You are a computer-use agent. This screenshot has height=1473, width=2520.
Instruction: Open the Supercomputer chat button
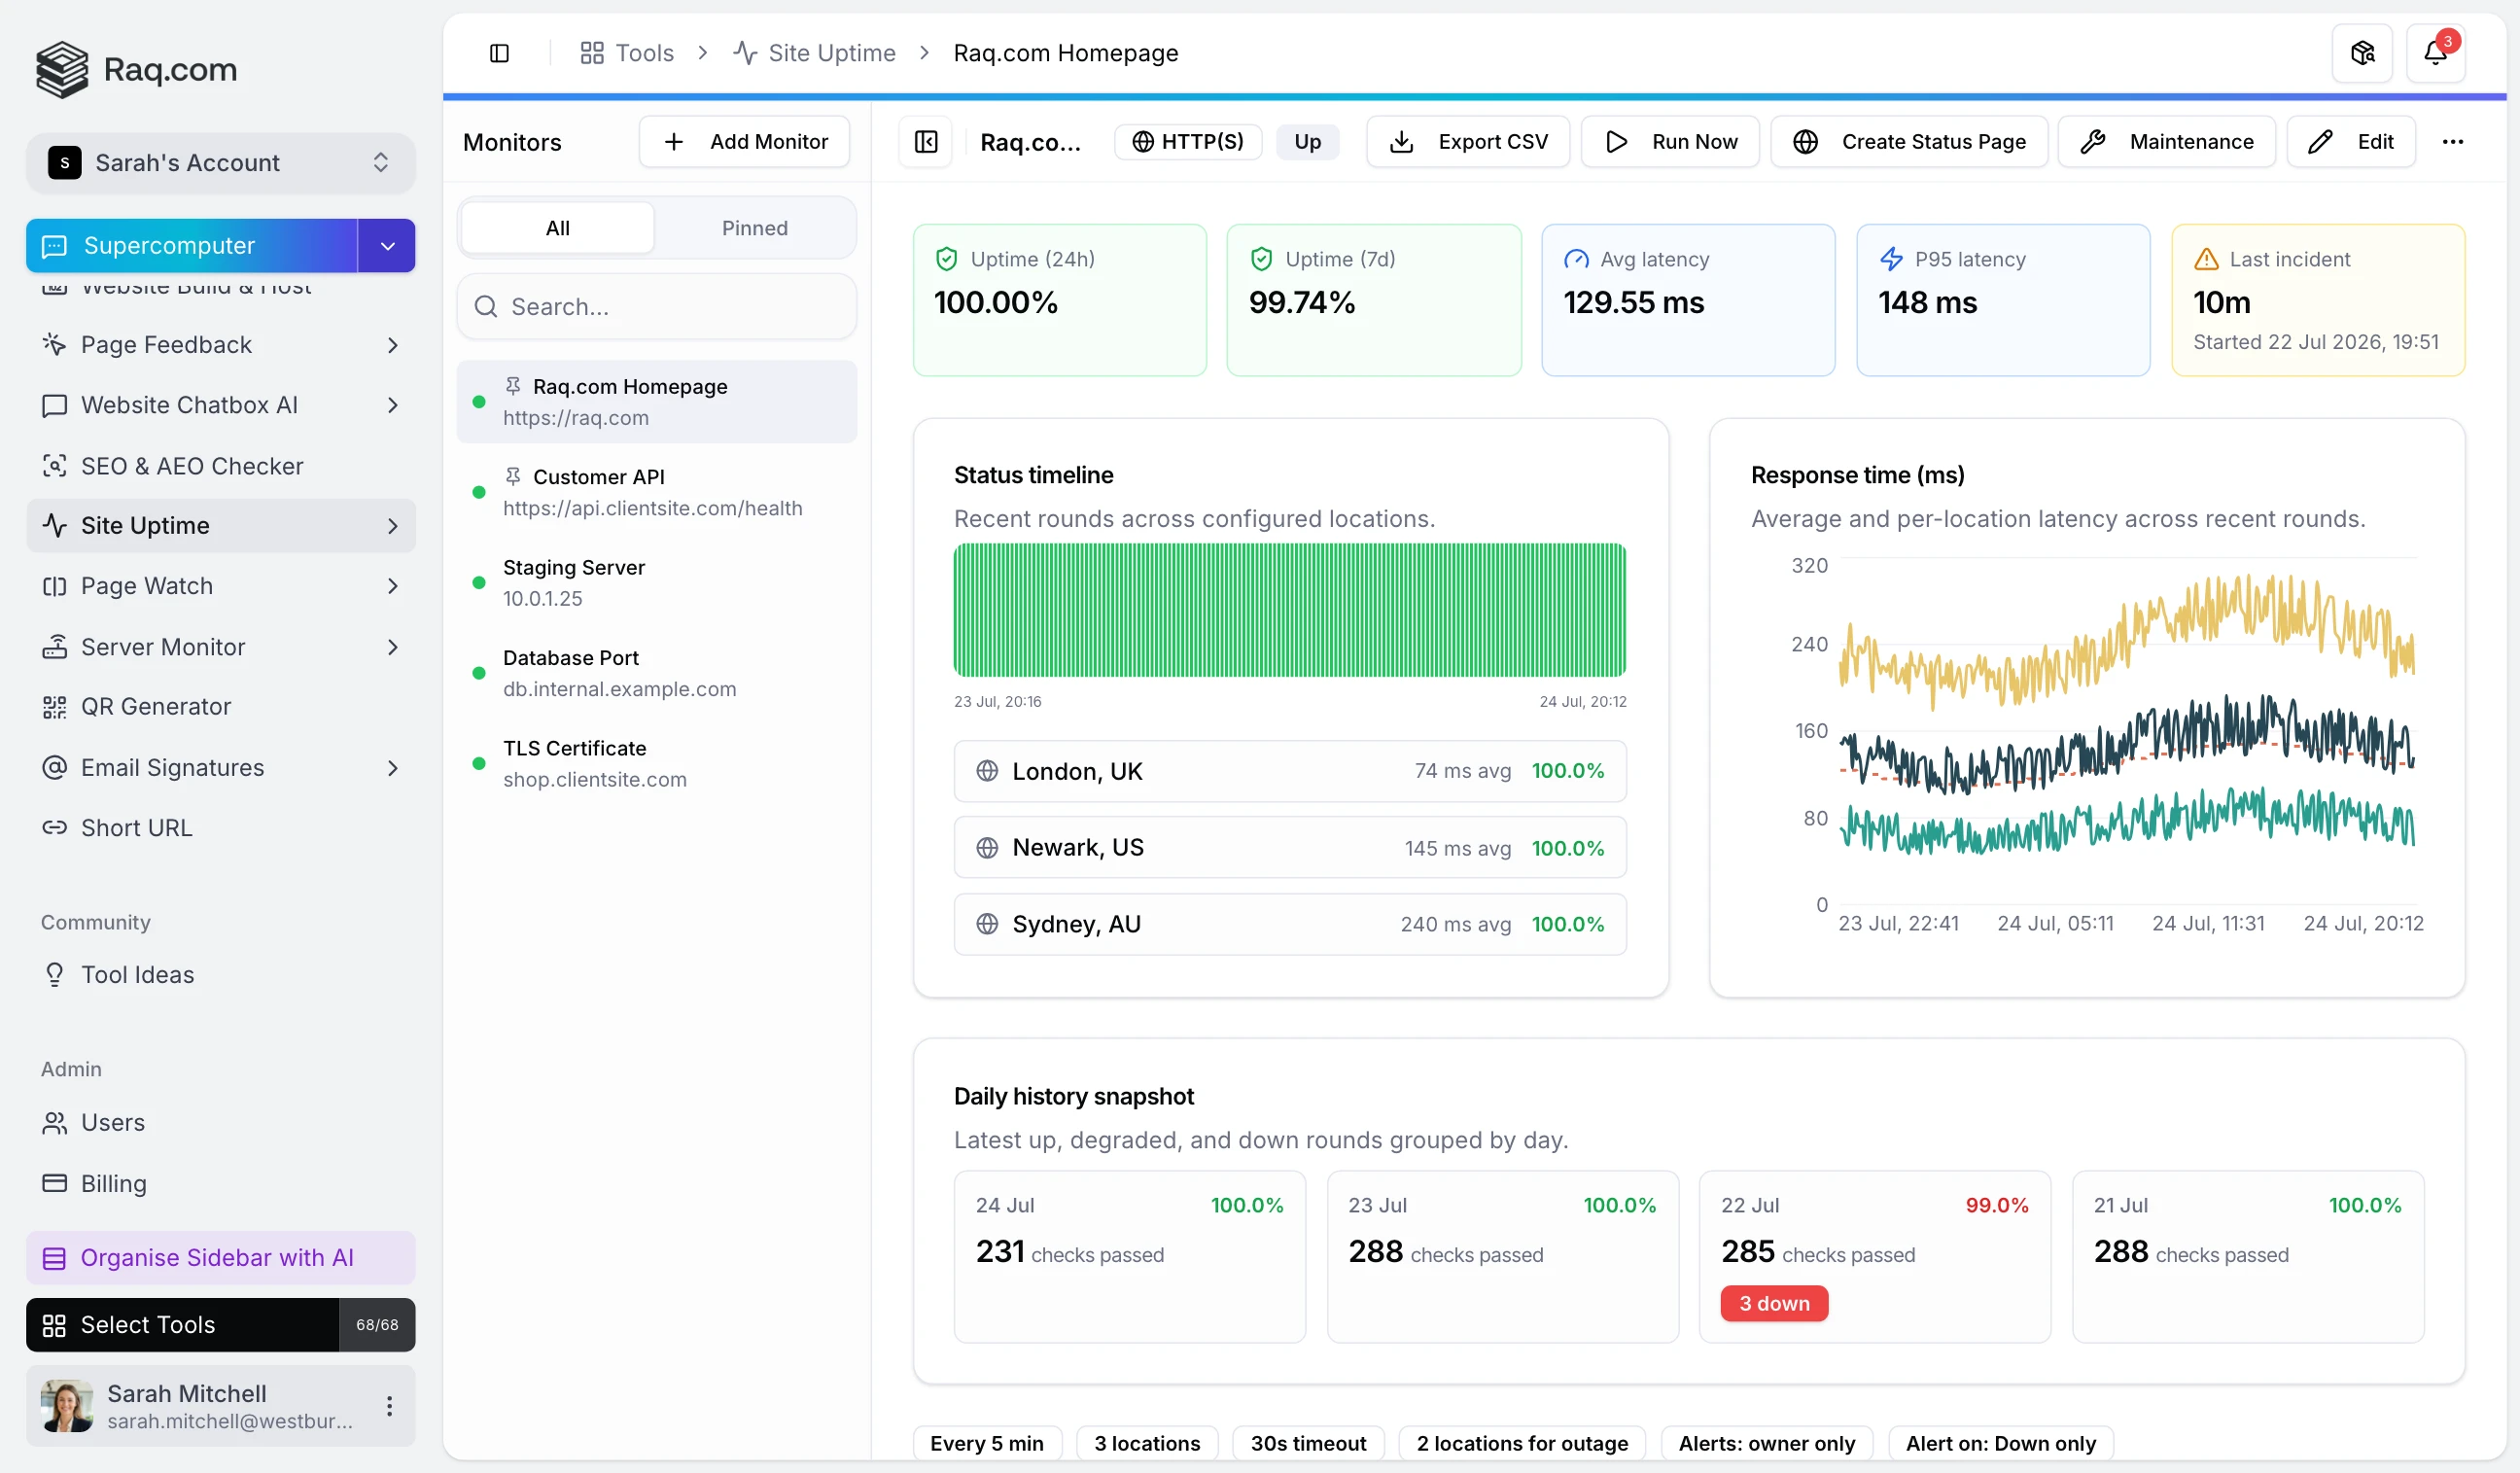tap(192, 246)
